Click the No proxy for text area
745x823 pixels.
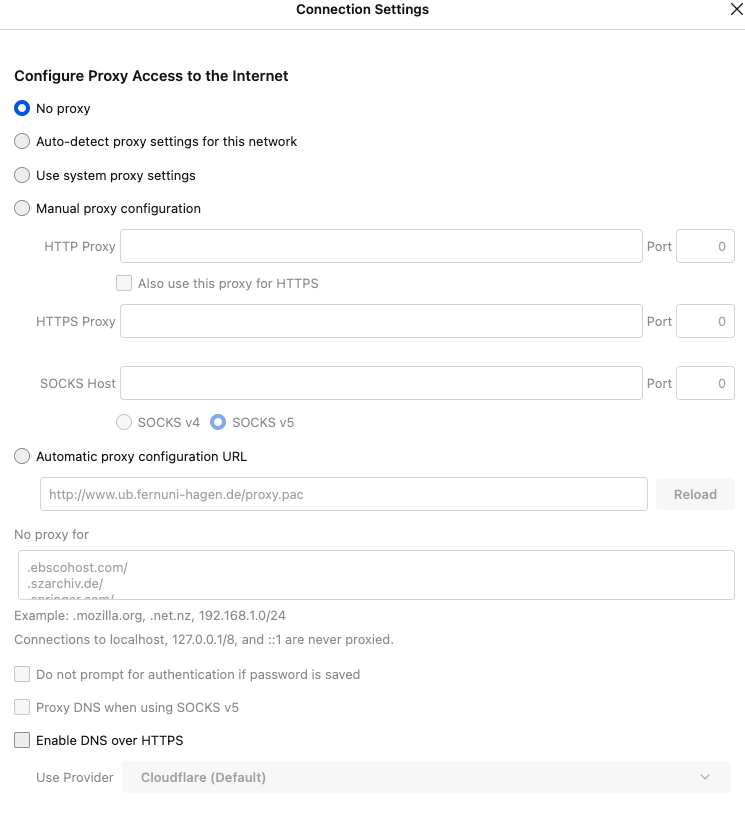(374, 575)
